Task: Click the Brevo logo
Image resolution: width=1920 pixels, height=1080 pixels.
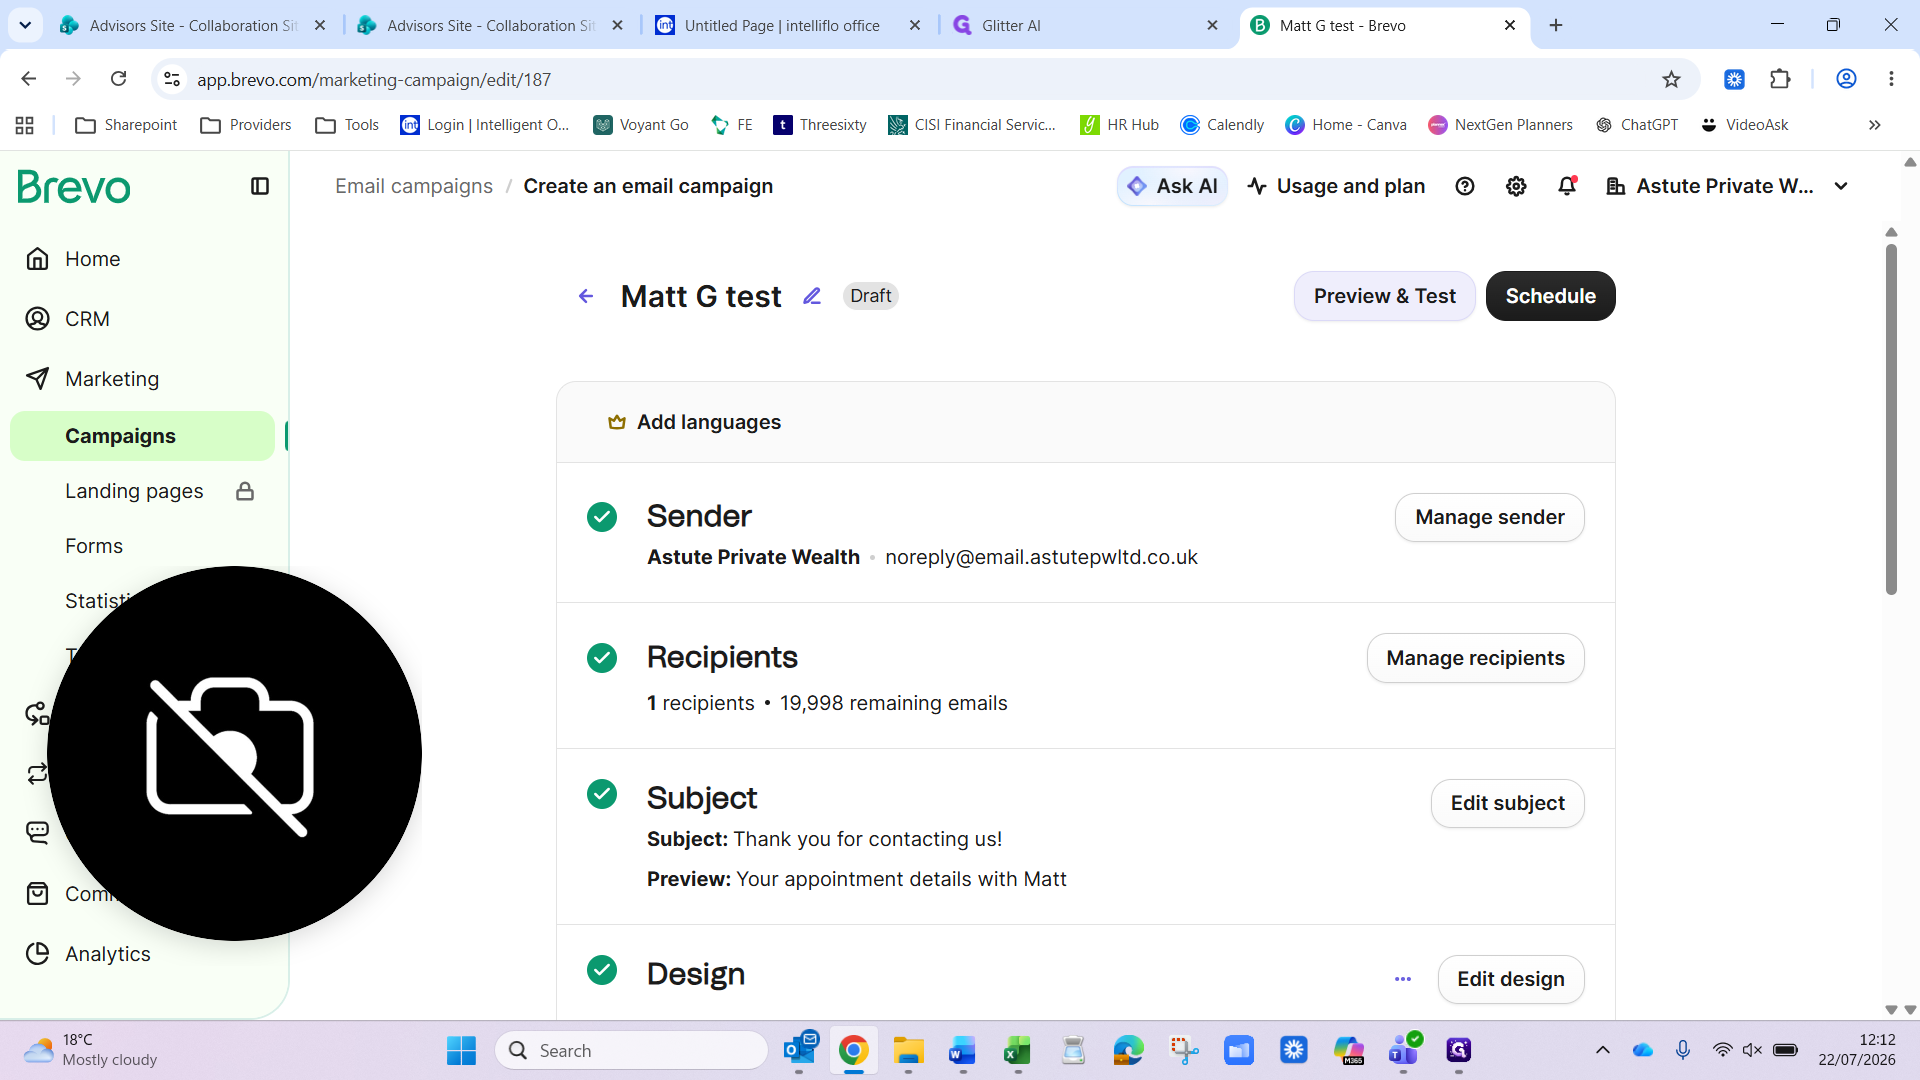Action: pyautogui.click(x=74, y=187)
